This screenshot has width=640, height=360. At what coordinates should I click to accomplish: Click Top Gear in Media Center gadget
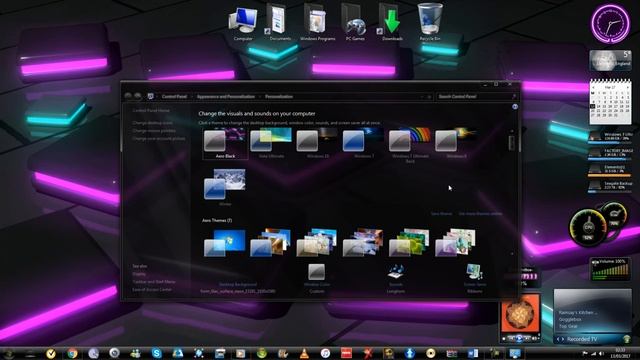pos(568,326)
